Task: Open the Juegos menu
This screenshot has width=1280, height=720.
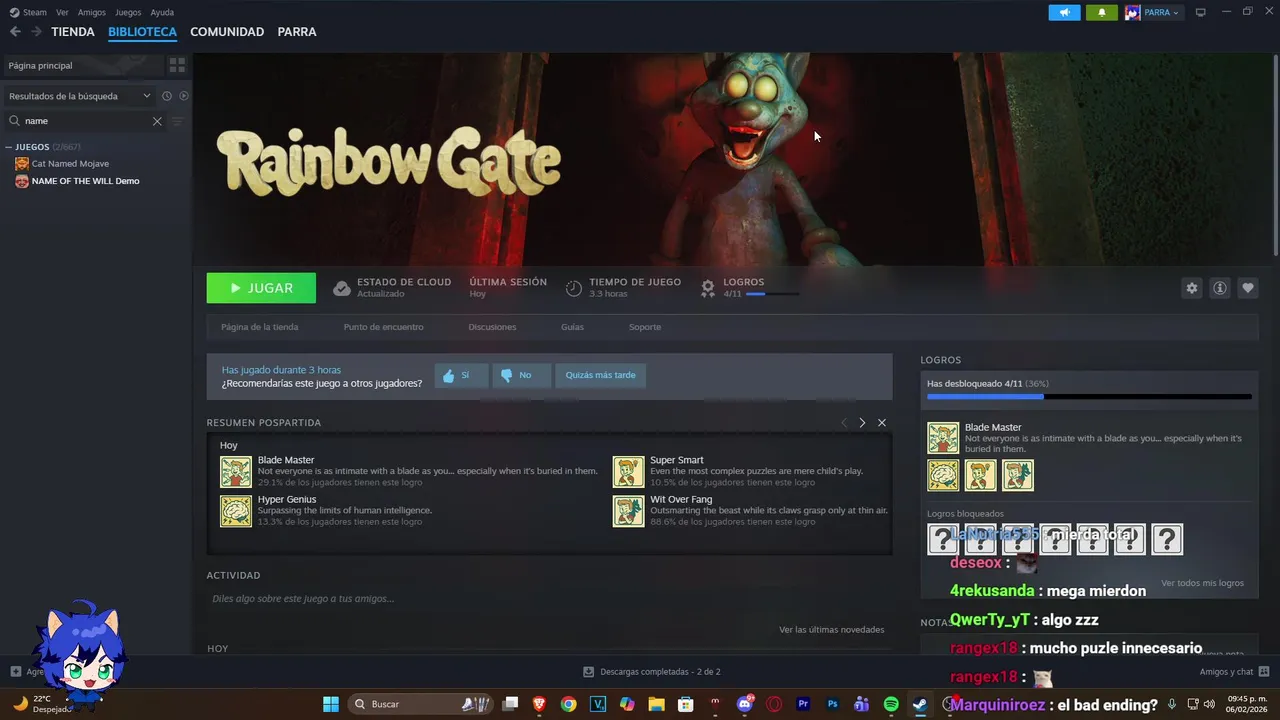Action: [128, 13]
